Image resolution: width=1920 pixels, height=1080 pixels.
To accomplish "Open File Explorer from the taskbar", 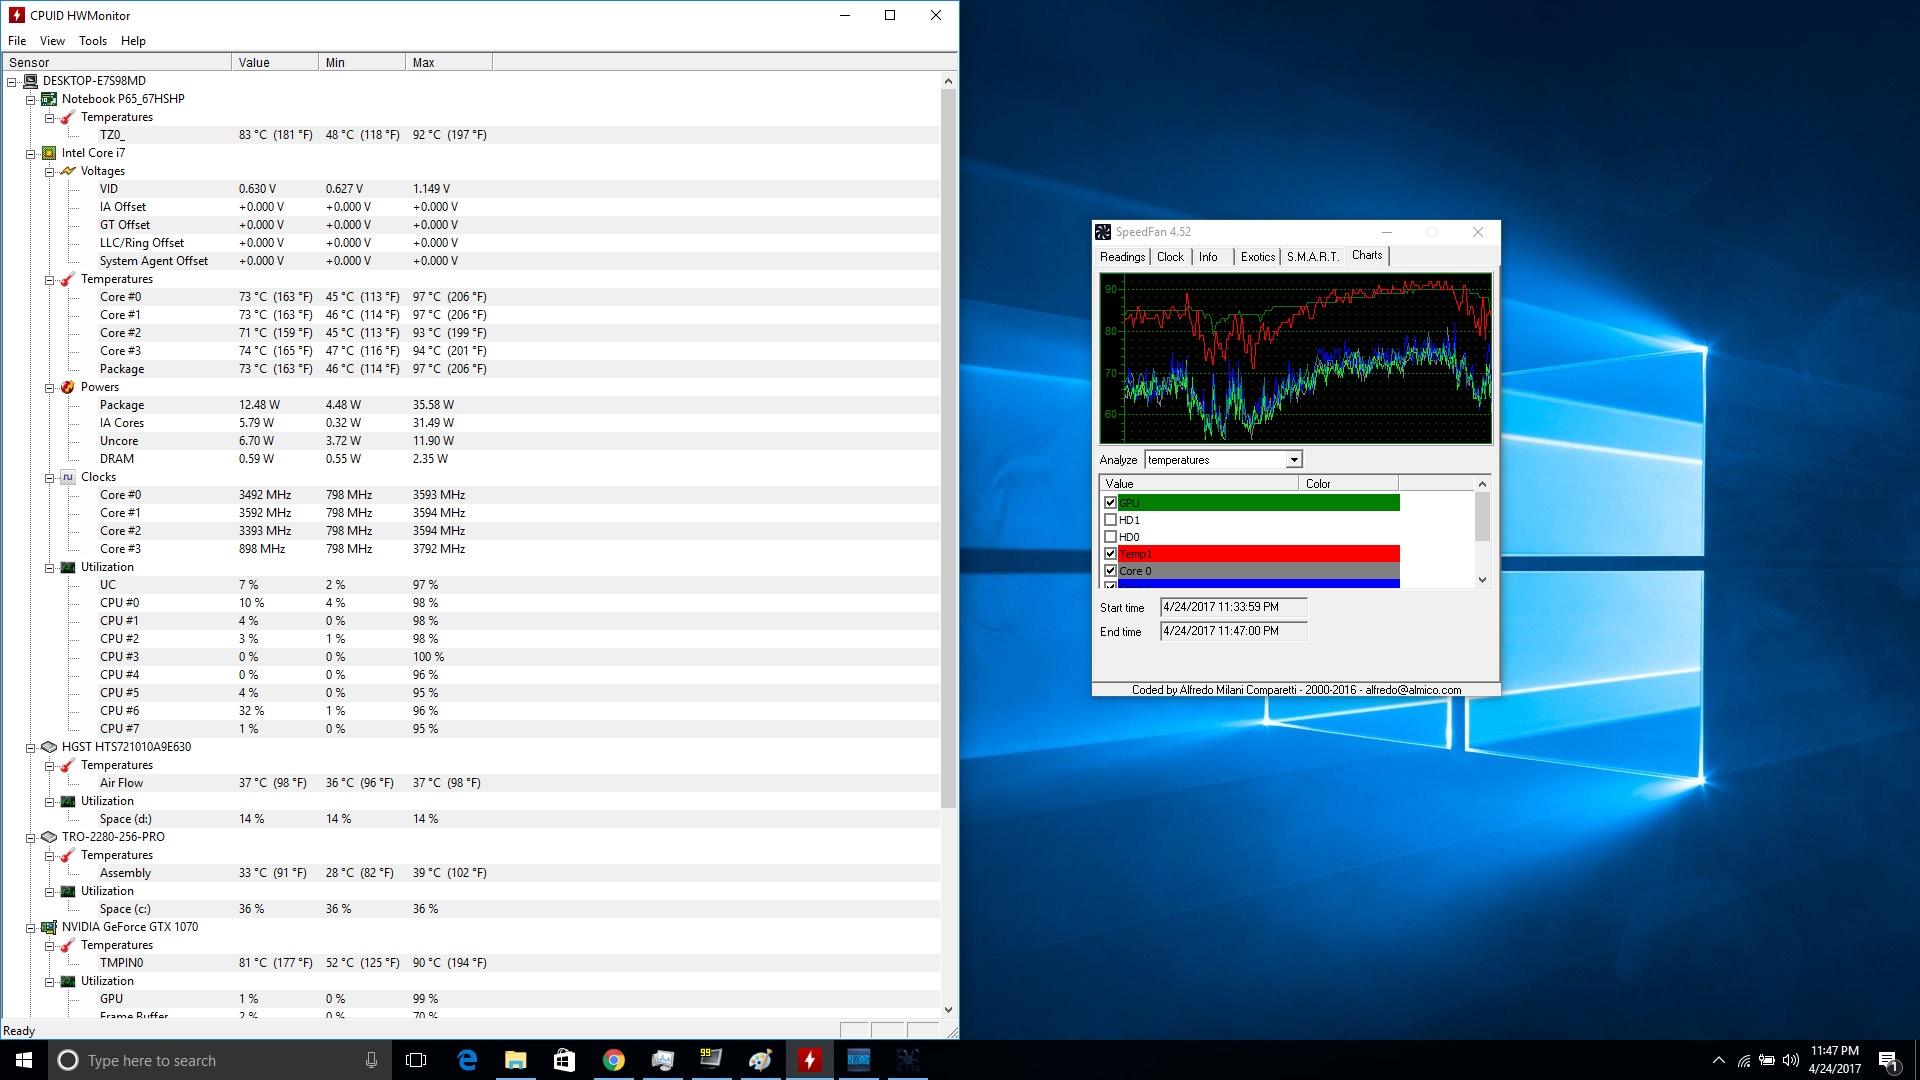I will coord(516,1060).
